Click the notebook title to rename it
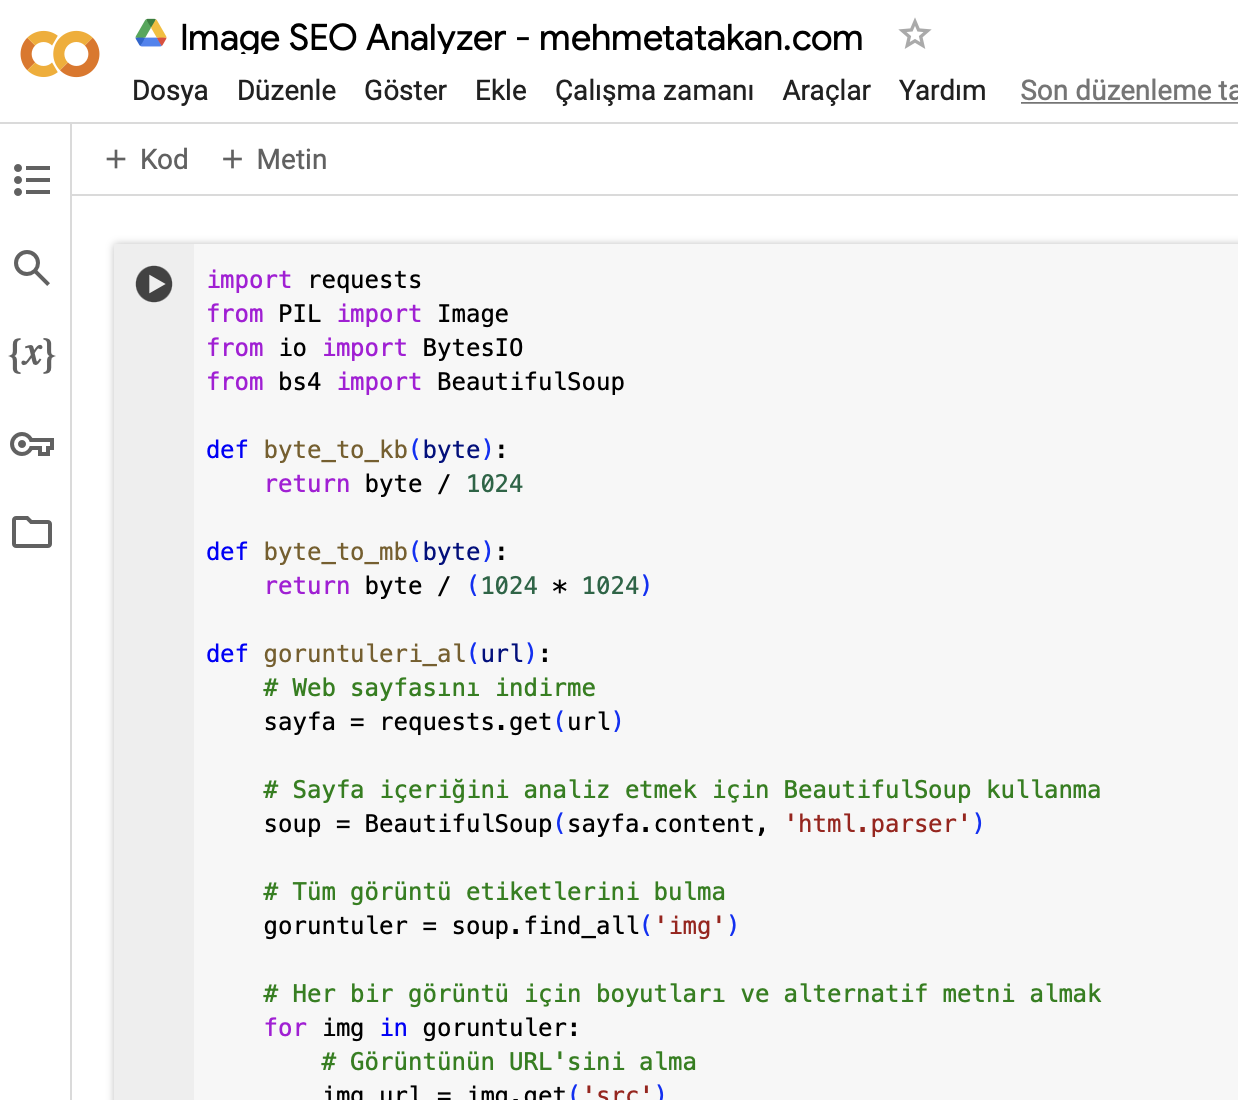Image resolution: width=1238 pixels, height=1100 pixels. (520, 38)
